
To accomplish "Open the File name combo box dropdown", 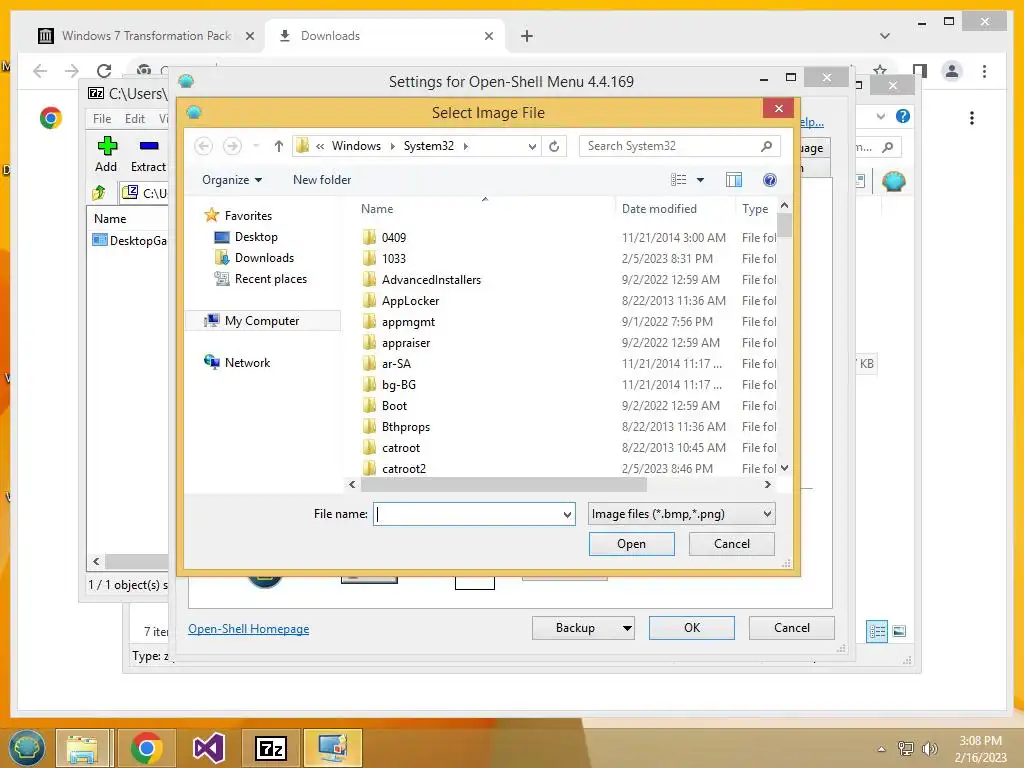I will click(x=567, y=514).
